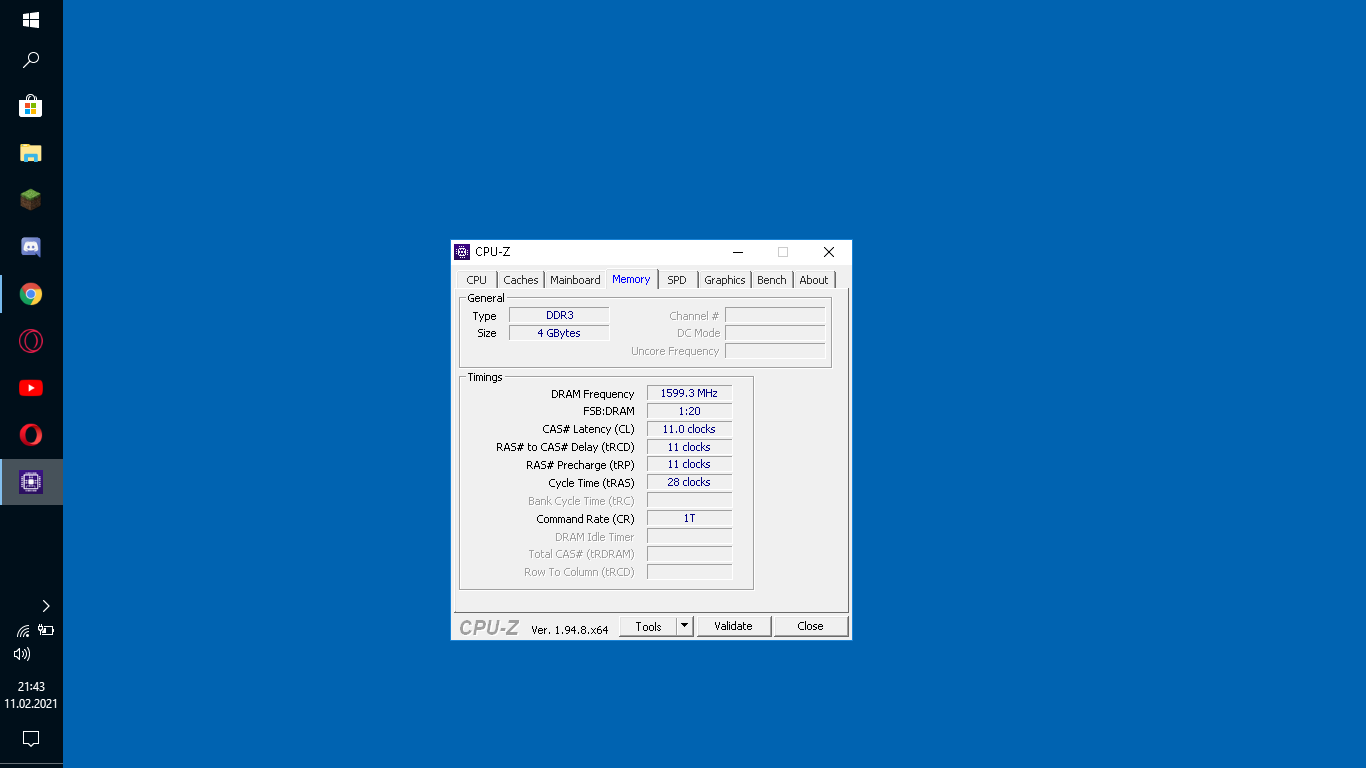Click the Ver. 1.94.8.x64 version text
The image size is (1366, 768).
click(x=570, y=629)
